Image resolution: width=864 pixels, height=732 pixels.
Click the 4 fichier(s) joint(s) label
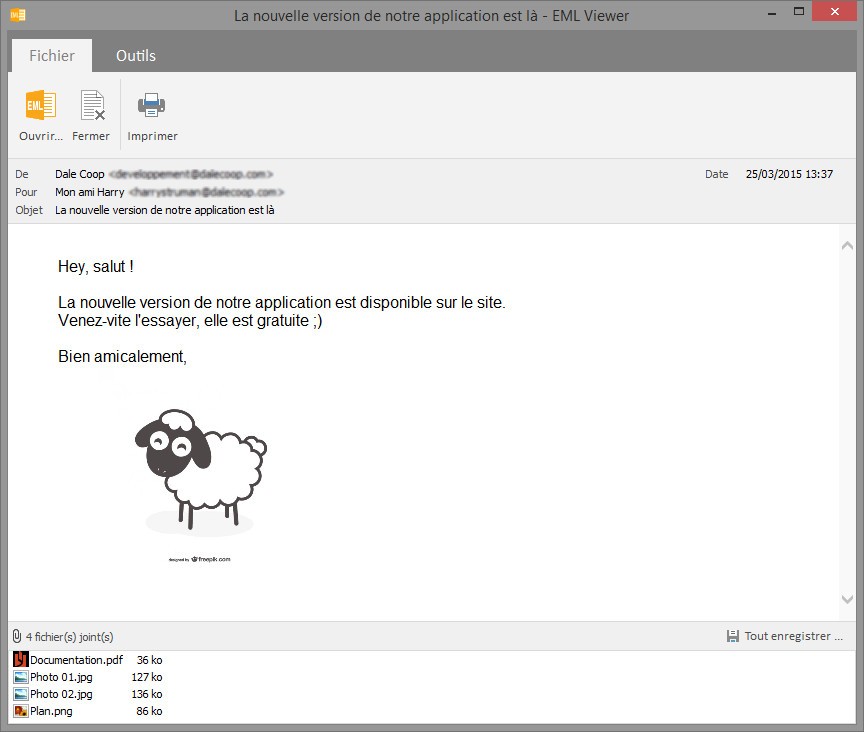click(69, 637)
